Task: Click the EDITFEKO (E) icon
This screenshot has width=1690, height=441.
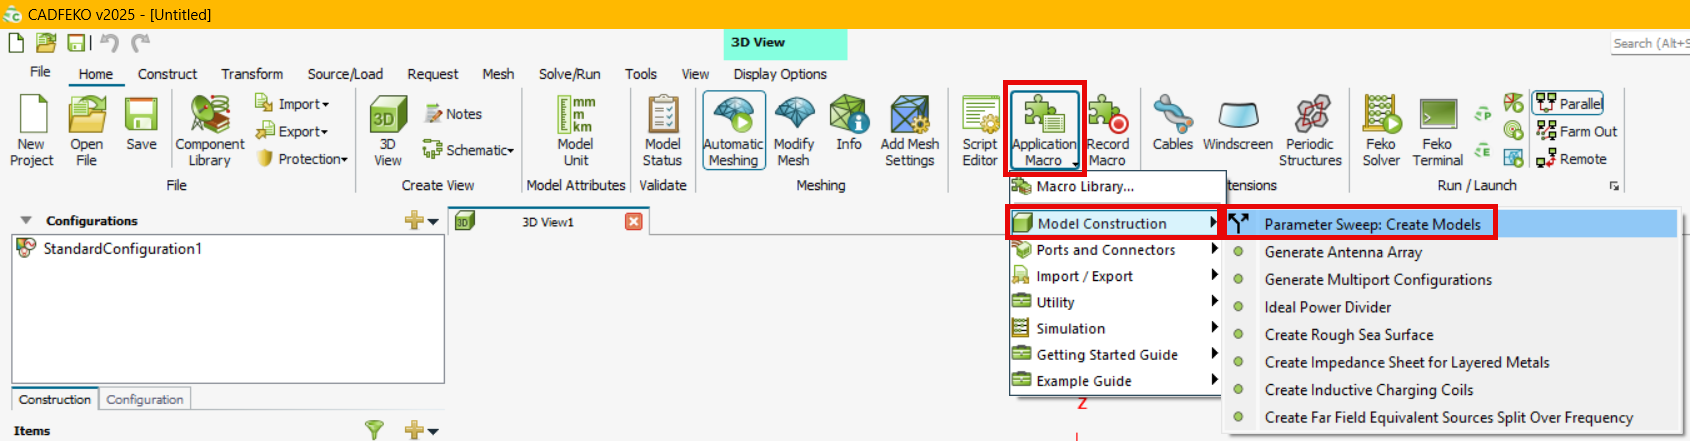Action: (x=1483, y=151)
